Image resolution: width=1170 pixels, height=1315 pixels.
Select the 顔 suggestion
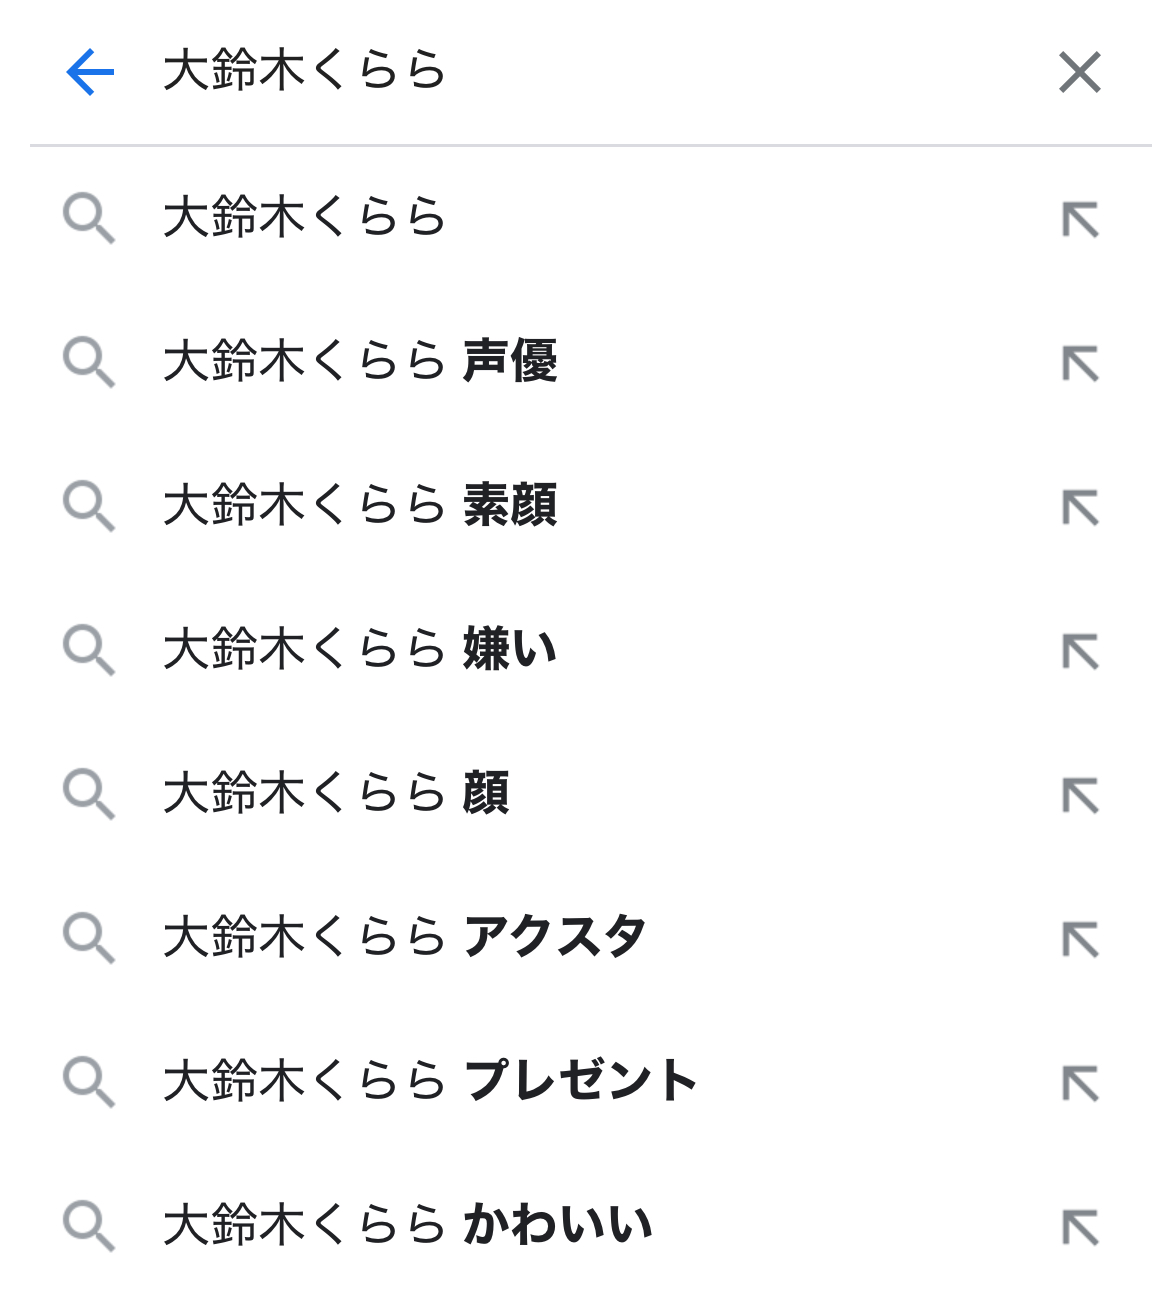click(336, 793)
